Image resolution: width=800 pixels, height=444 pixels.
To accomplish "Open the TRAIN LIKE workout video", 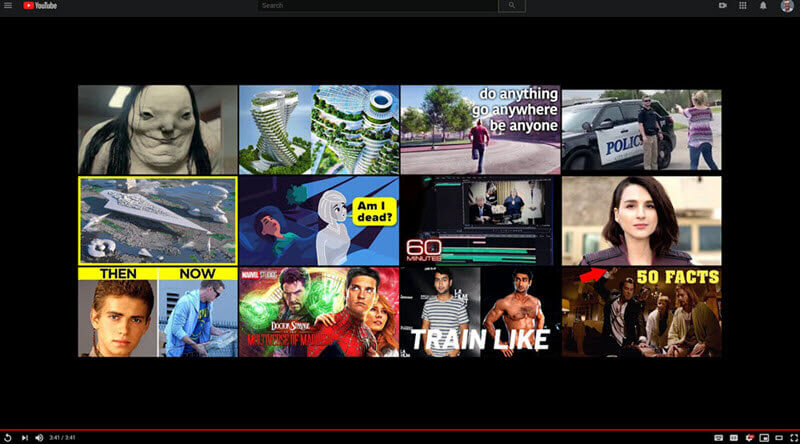I will tap(480, 312).
